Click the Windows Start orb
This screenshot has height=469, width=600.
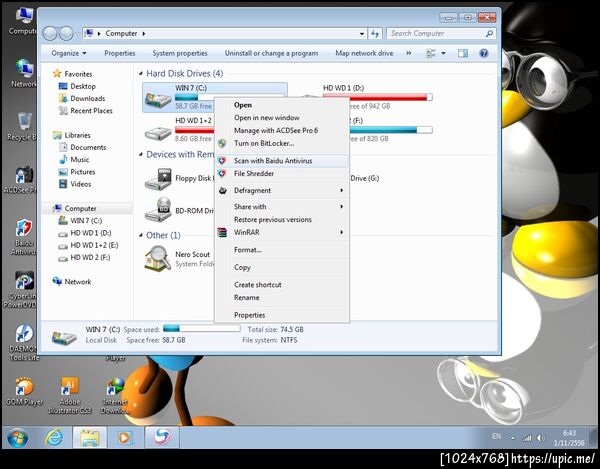point(18,437)
